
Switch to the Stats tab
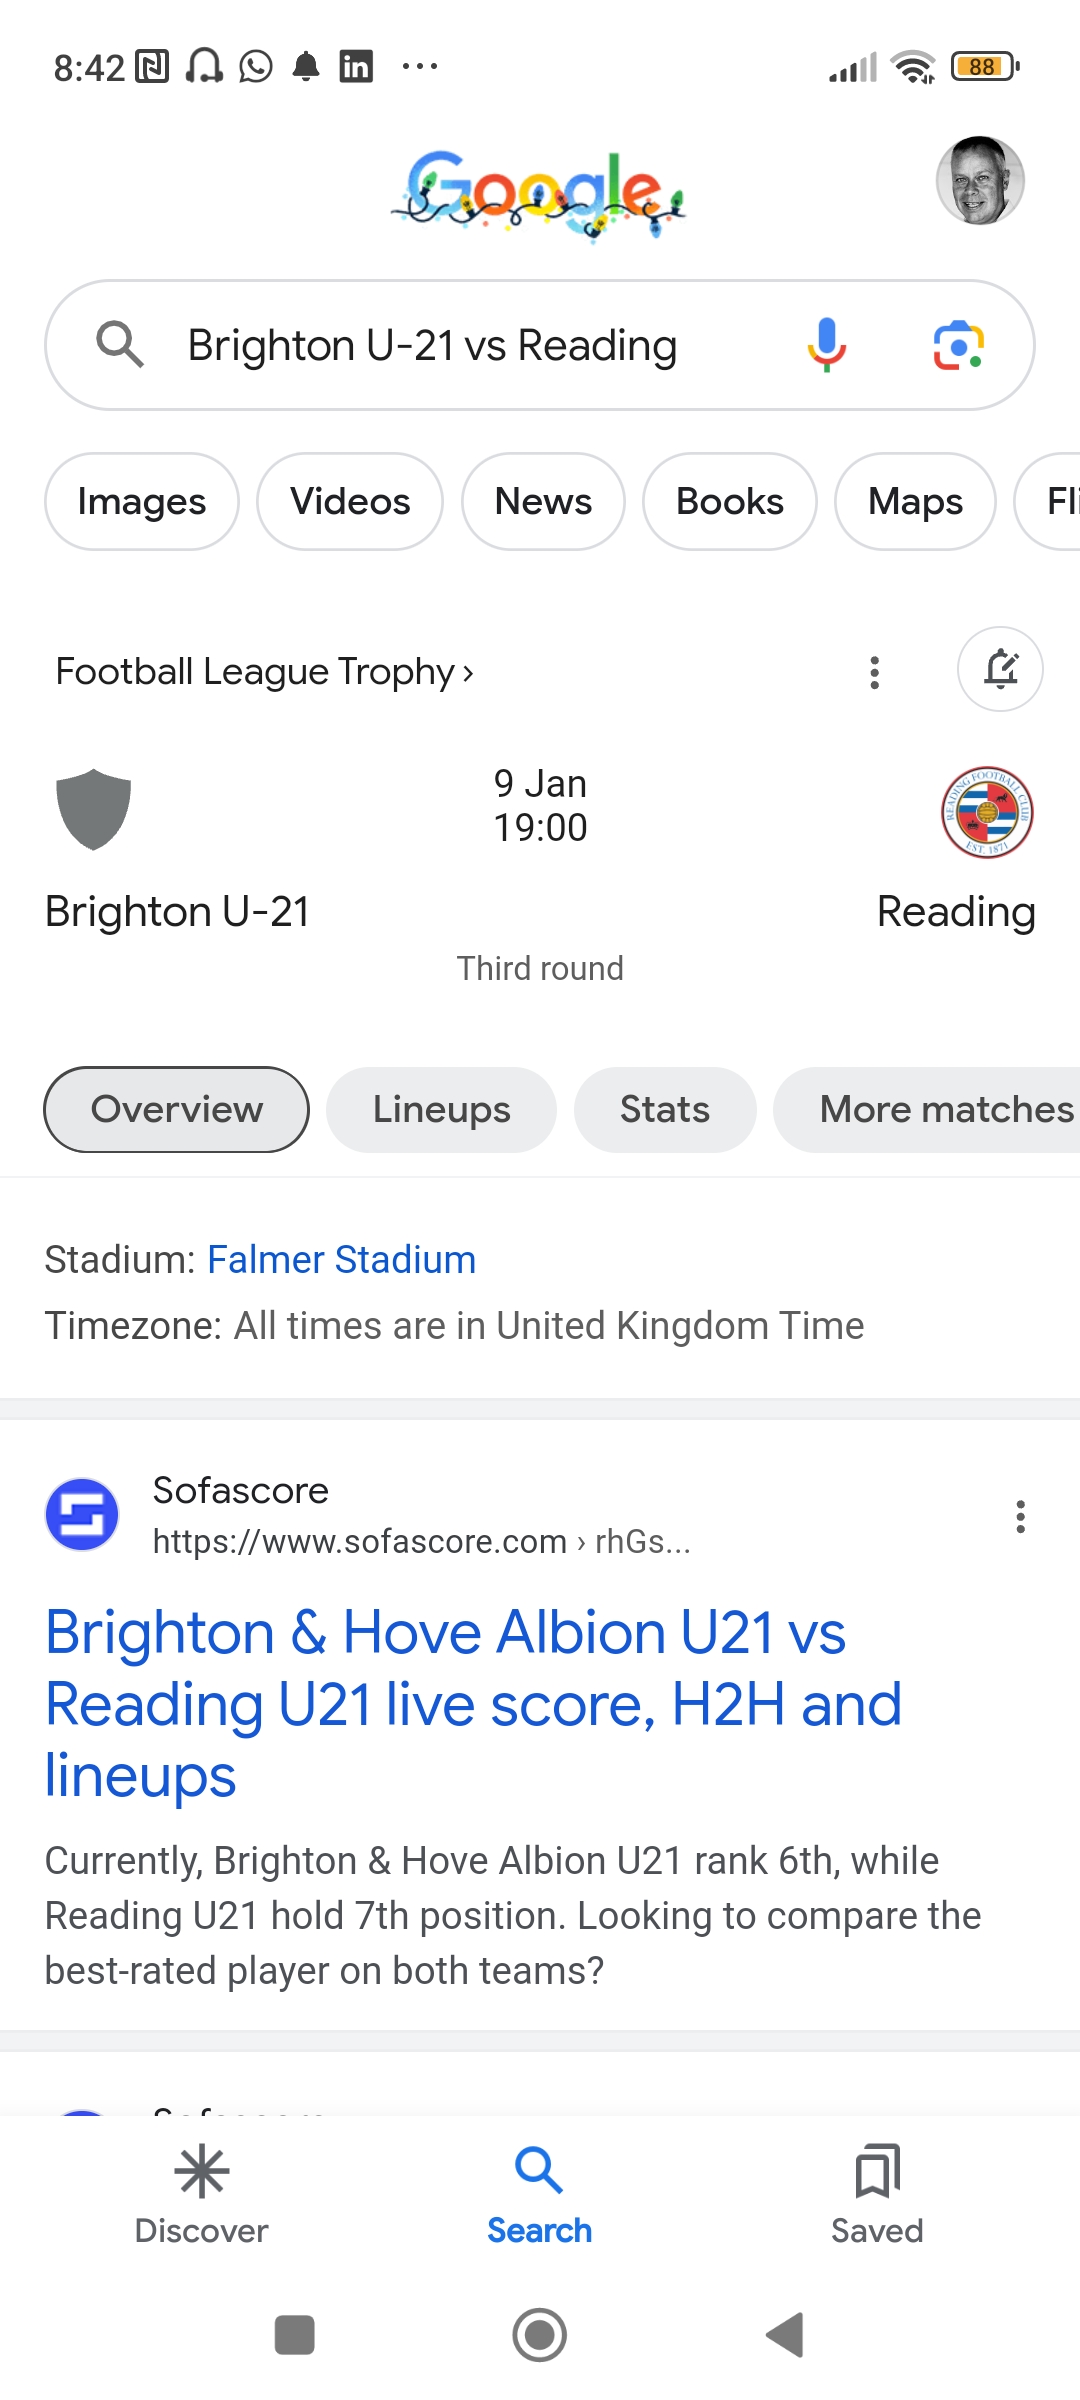click(x=665, y=1110)
